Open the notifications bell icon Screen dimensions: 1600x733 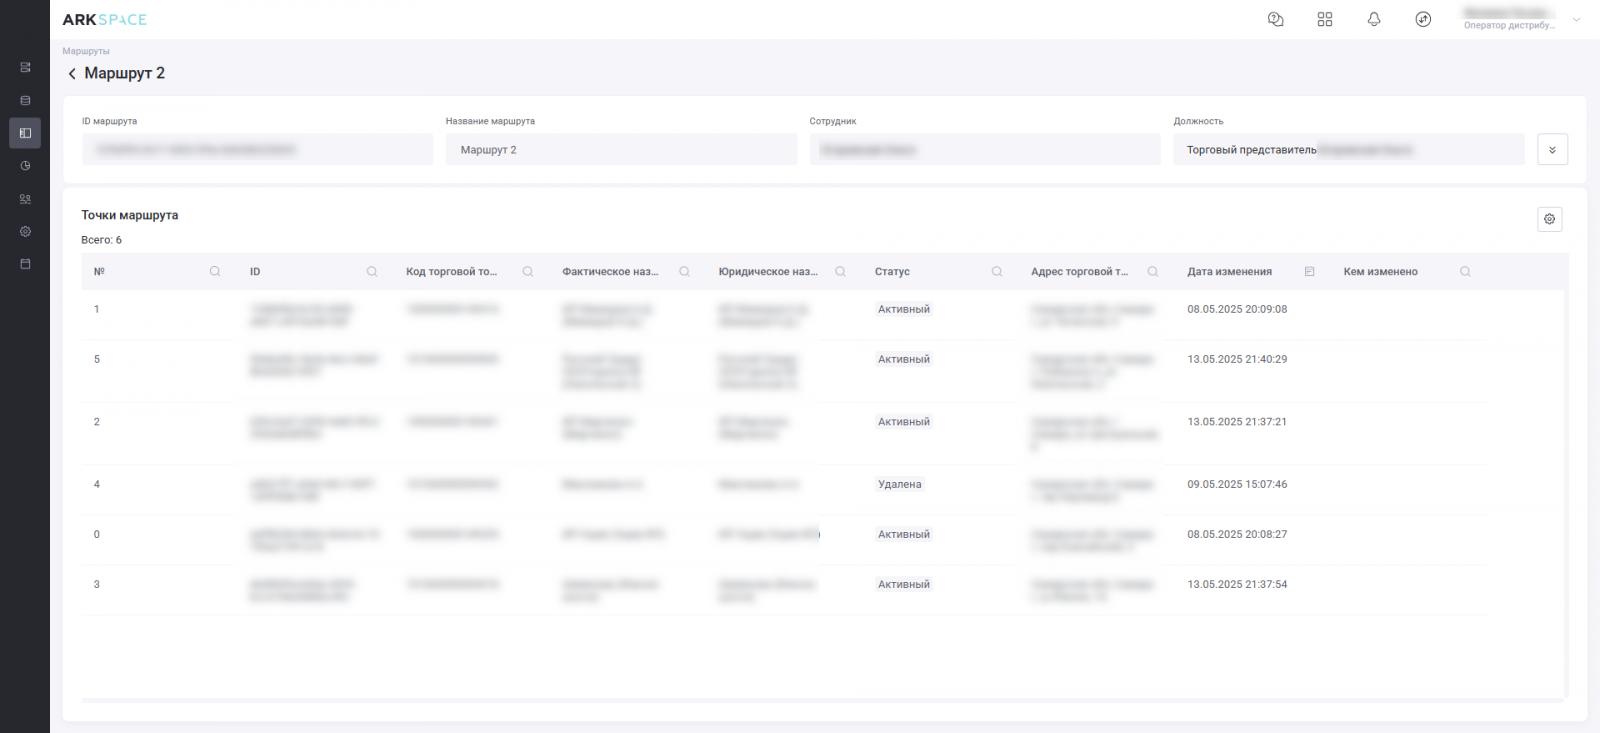pos(1374,19)
